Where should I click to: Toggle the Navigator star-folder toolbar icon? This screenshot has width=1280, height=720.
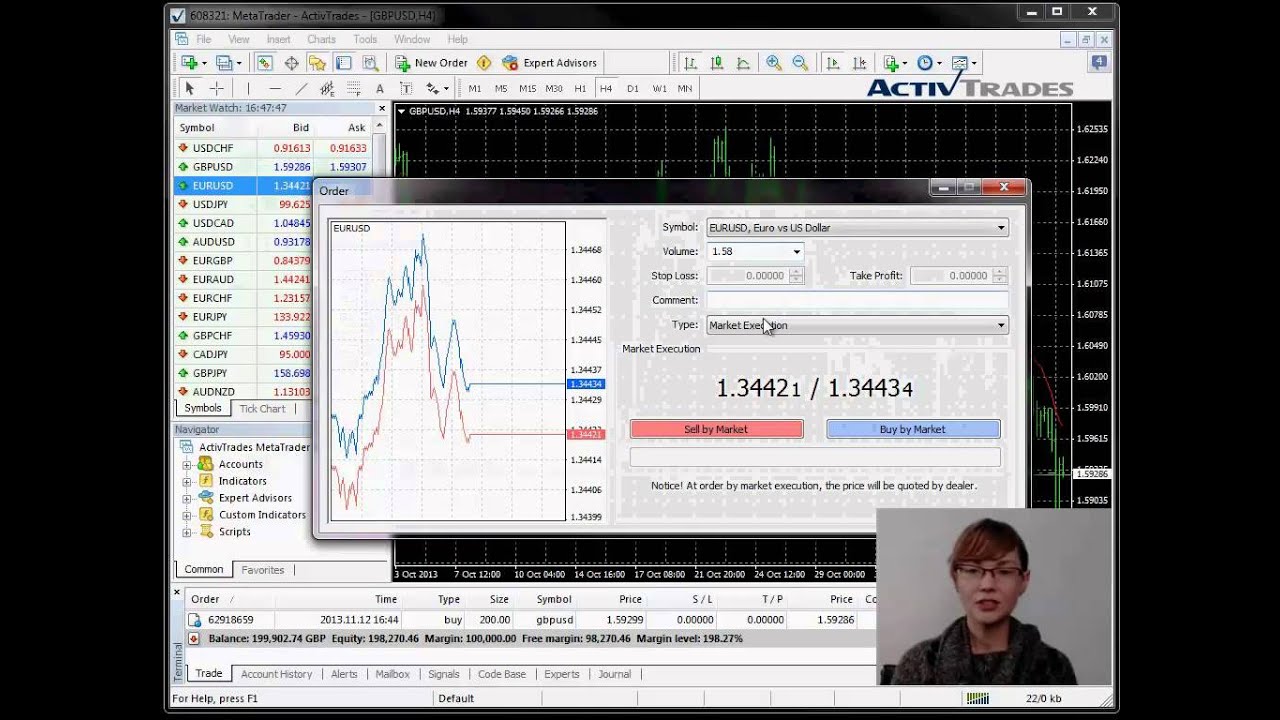click(317, 63)
